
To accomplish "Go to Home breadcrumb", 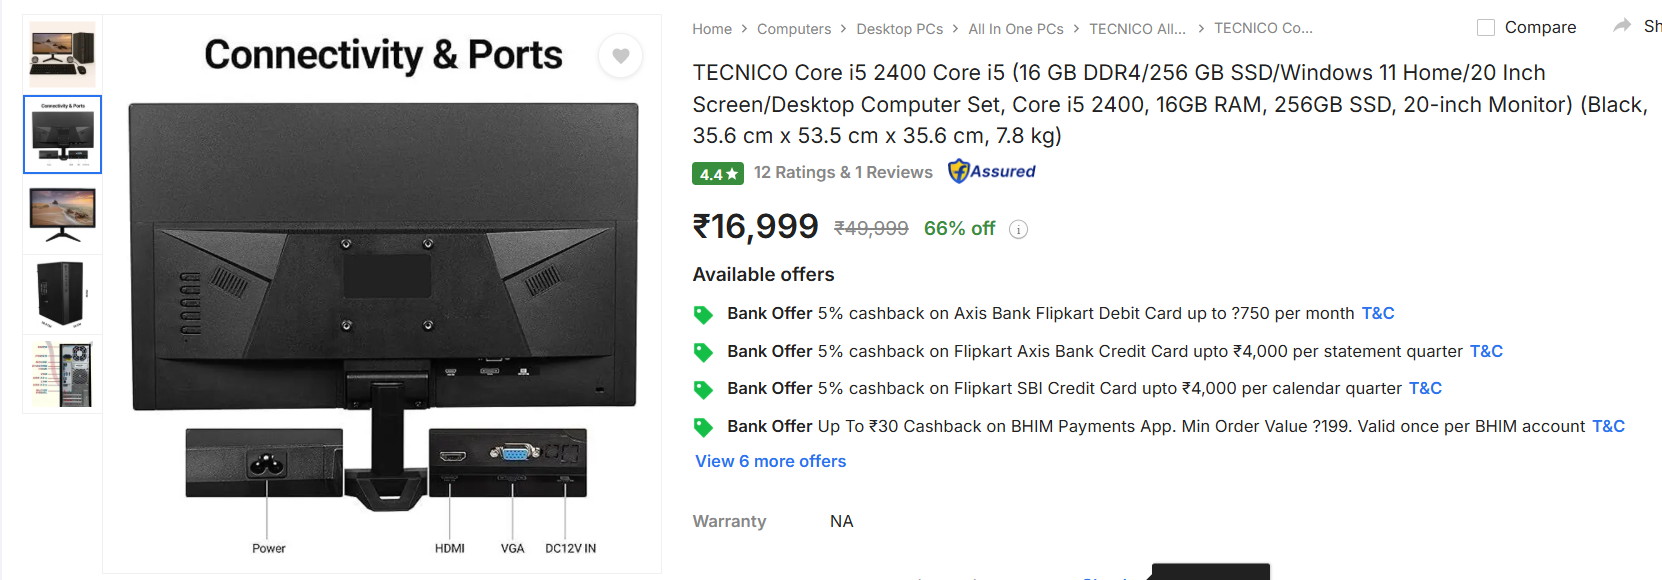I will pos(712,29).
